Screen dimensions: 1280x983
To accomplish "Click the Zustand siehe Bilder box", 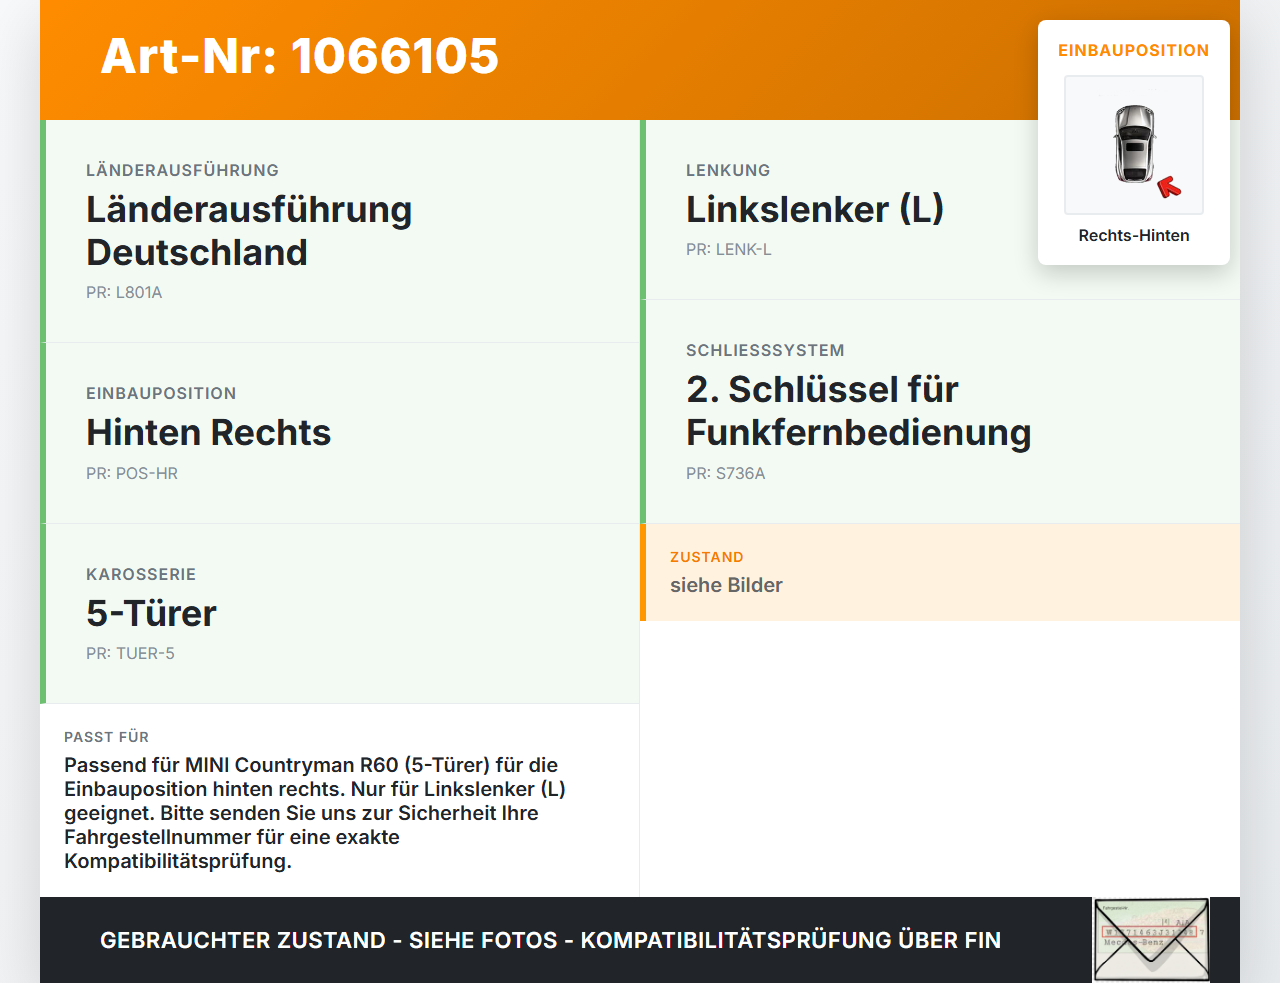I will pyautogui.click(x=940, y=572).
